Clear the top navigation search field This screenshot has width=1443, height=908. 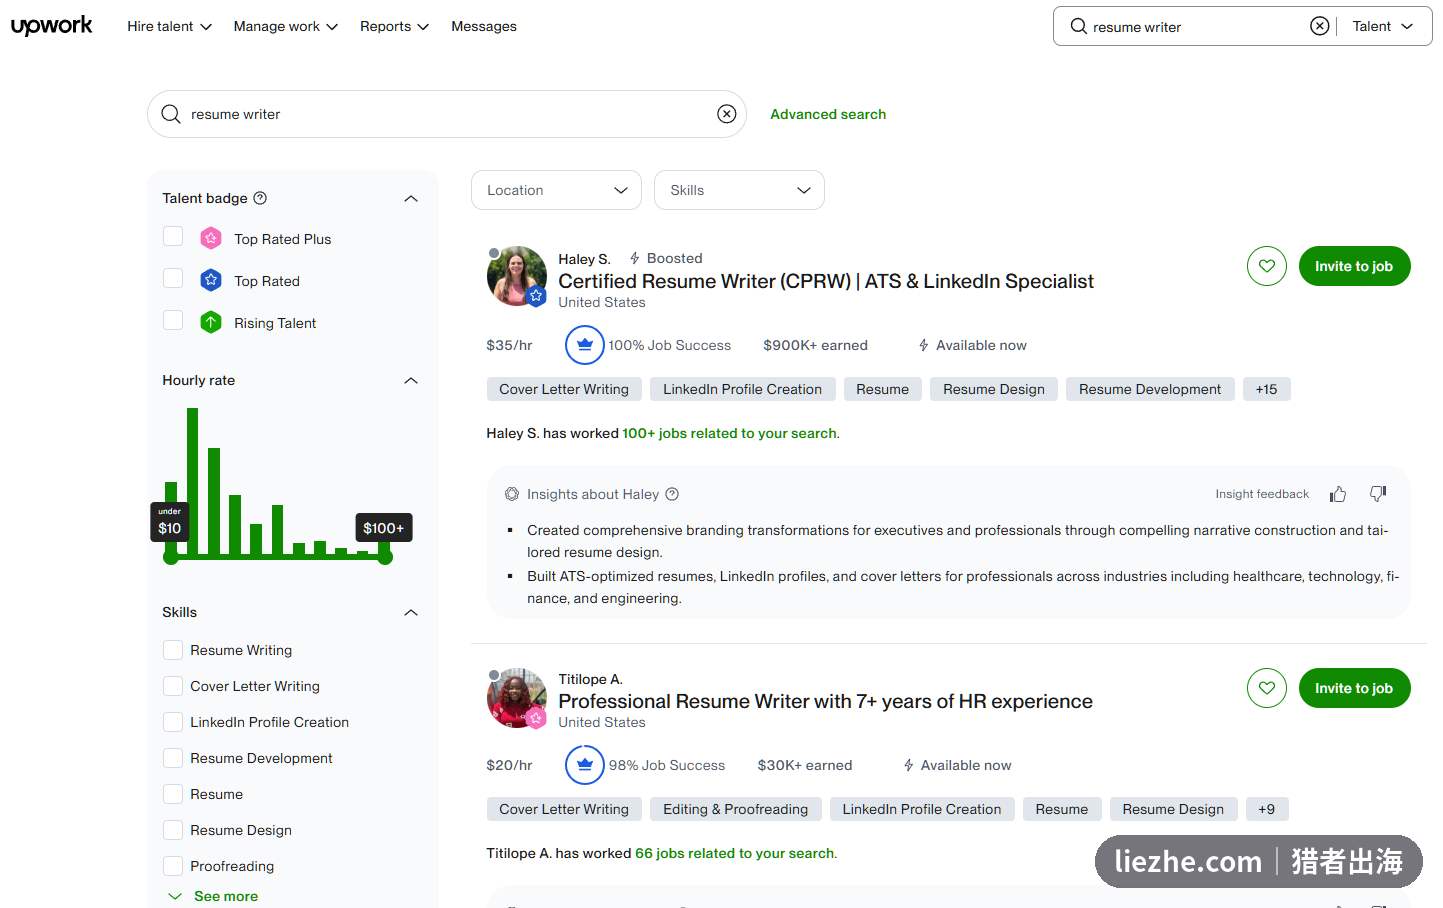point(1320,26)
